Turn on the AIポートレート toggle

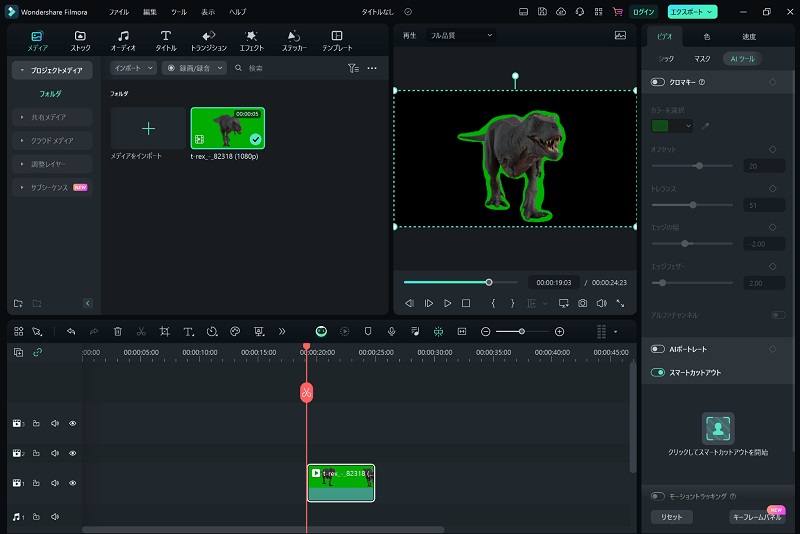click(x=658, y=349)
